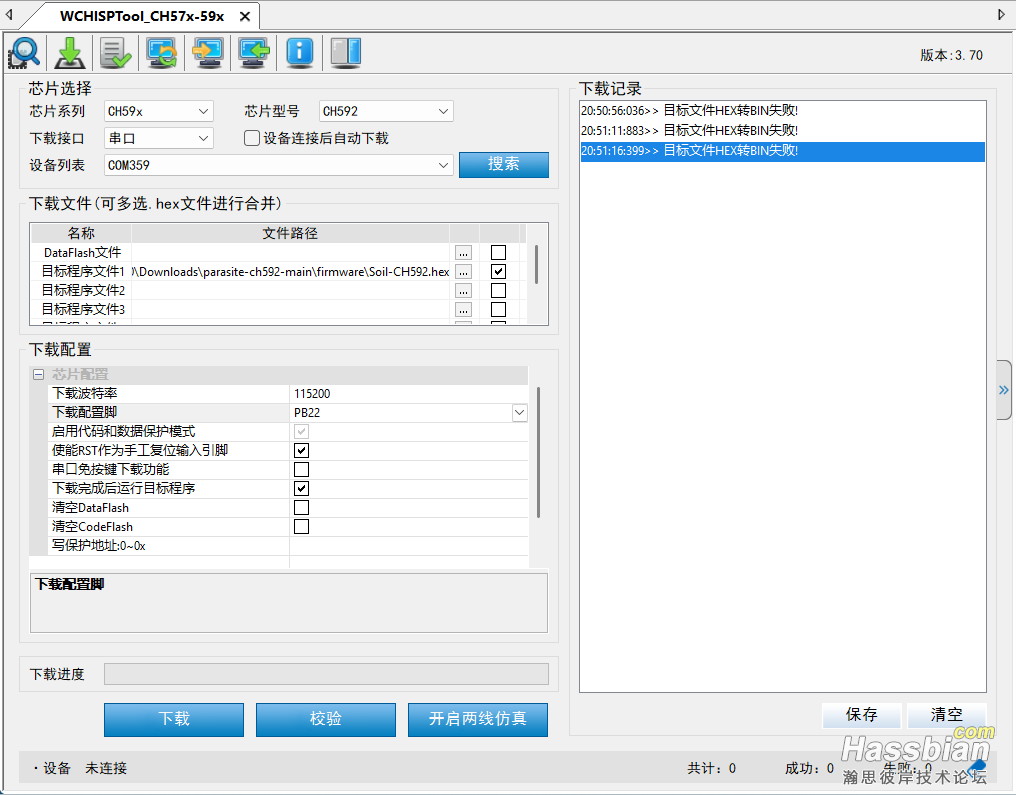This screenshot has height=795, width=1016.
Task: Click the monitor with green arrow toolbar icon
Action: click(254, 52)
